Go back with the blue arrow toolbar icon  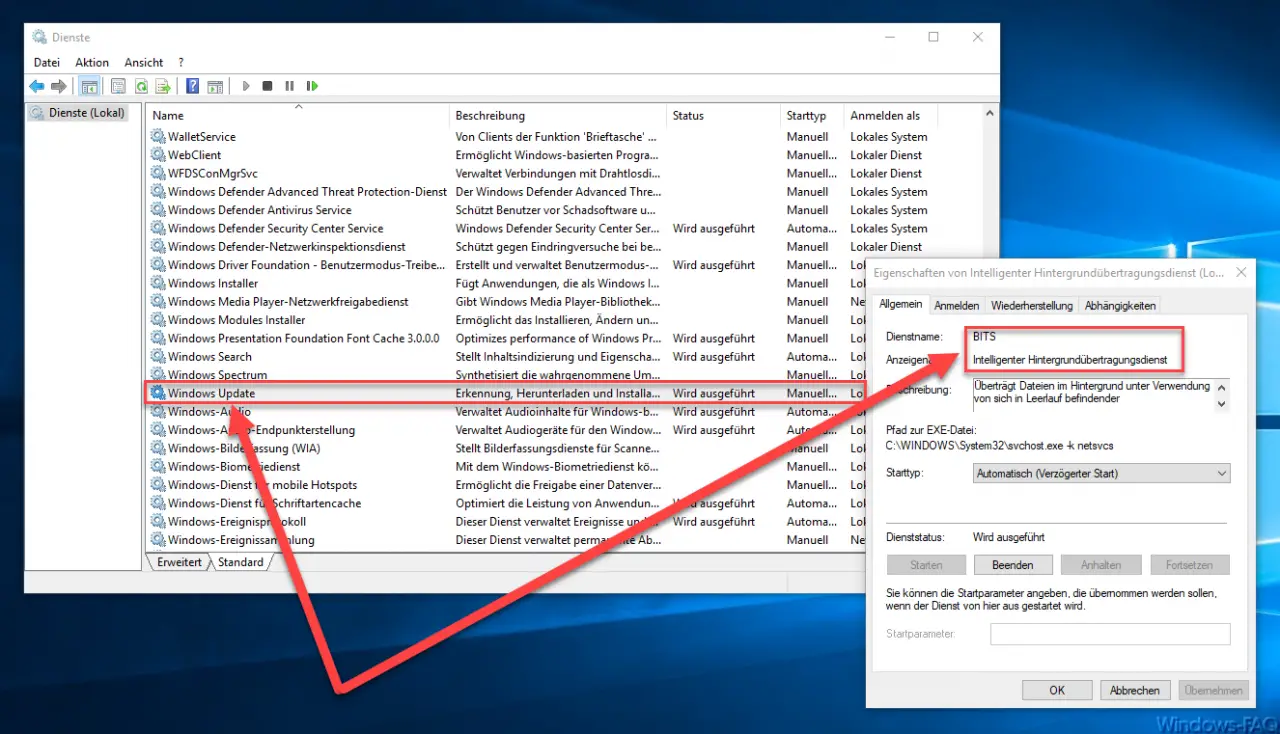(37, 87)
